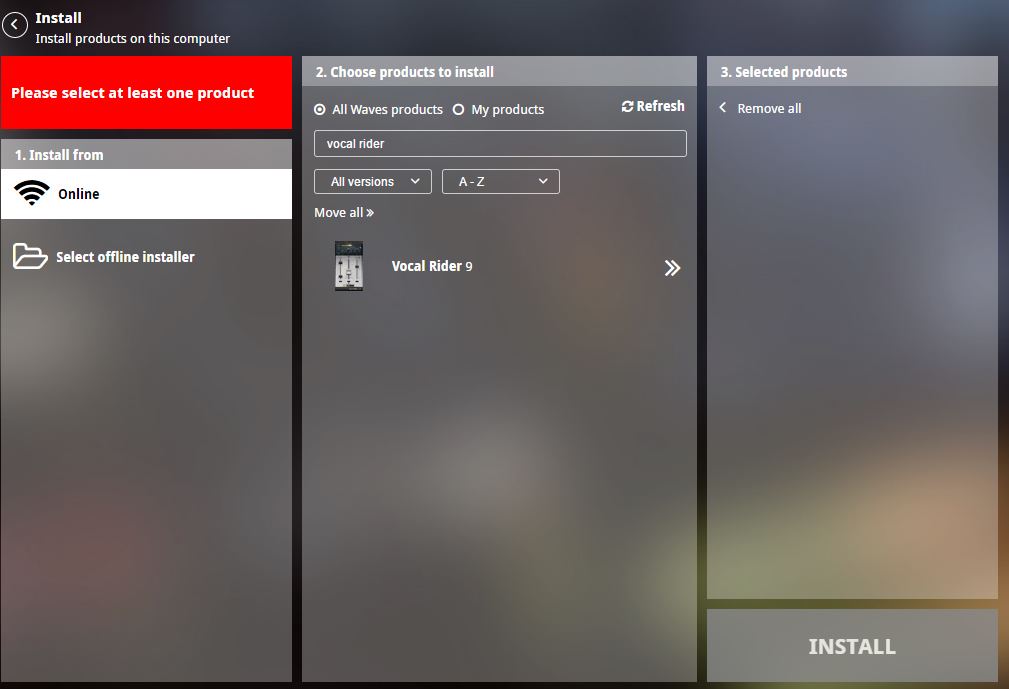Open the A - Z sorting dropdown
This screenshot has width=1009, height=689.
(501, 181)
